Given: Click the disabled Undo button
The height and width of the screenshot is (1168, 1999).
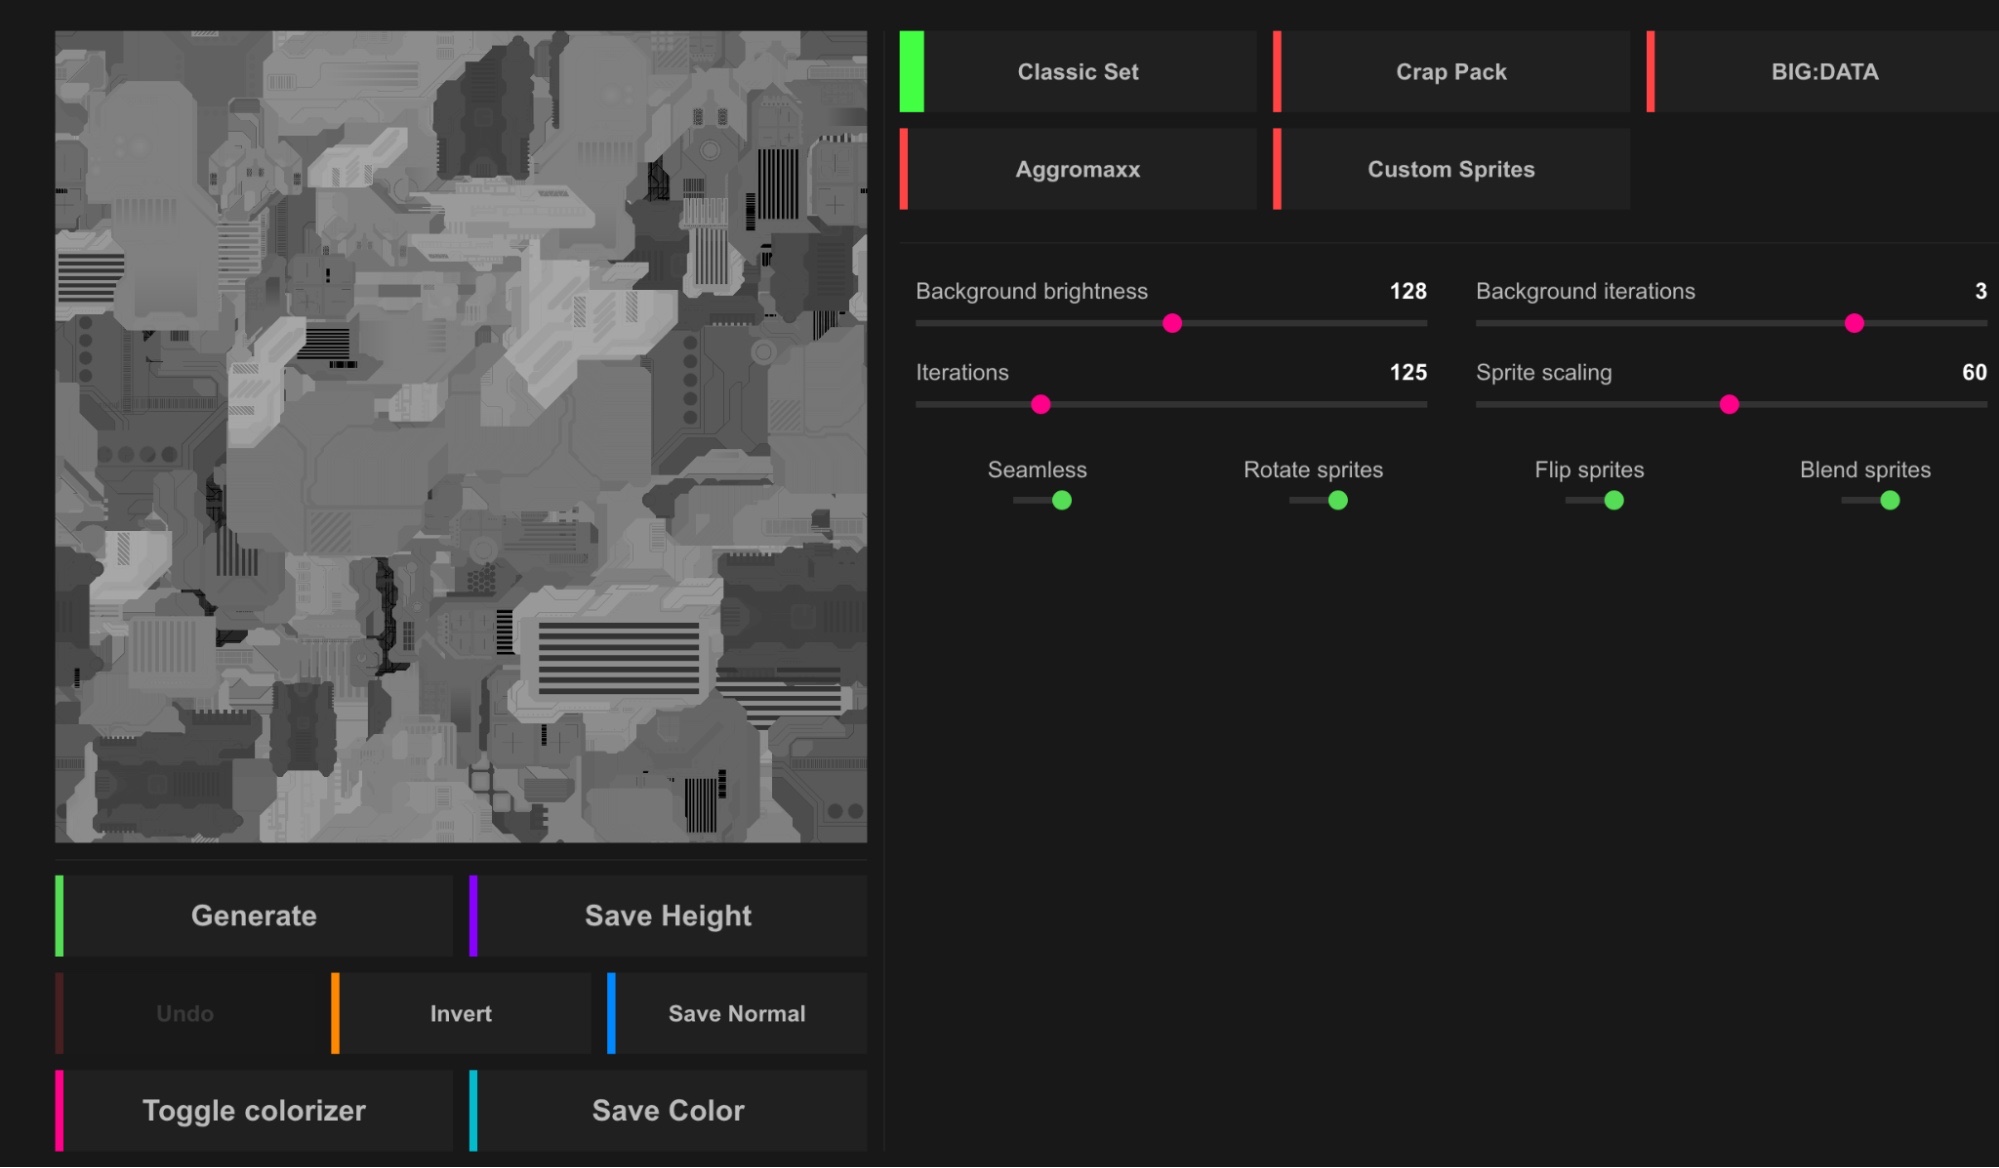Looking at the screenshot, I should 185,1012.
